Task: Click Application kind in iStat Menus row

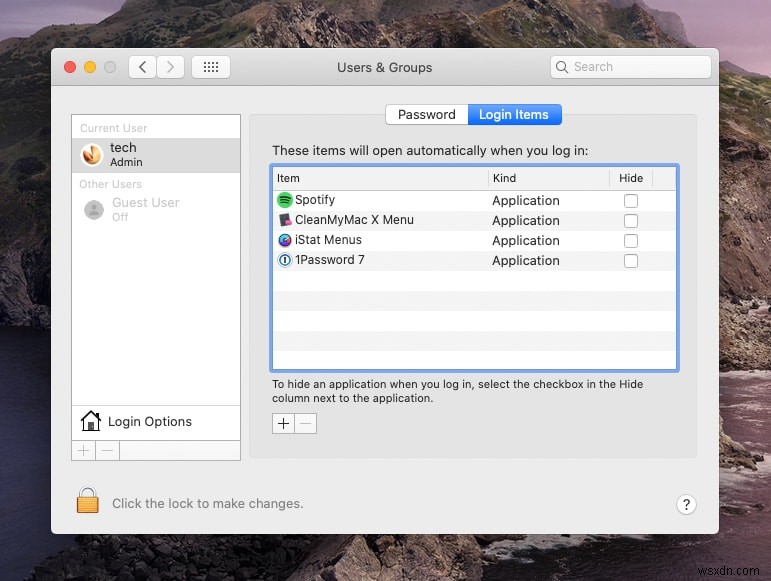Action: click(x=526, y=240)
